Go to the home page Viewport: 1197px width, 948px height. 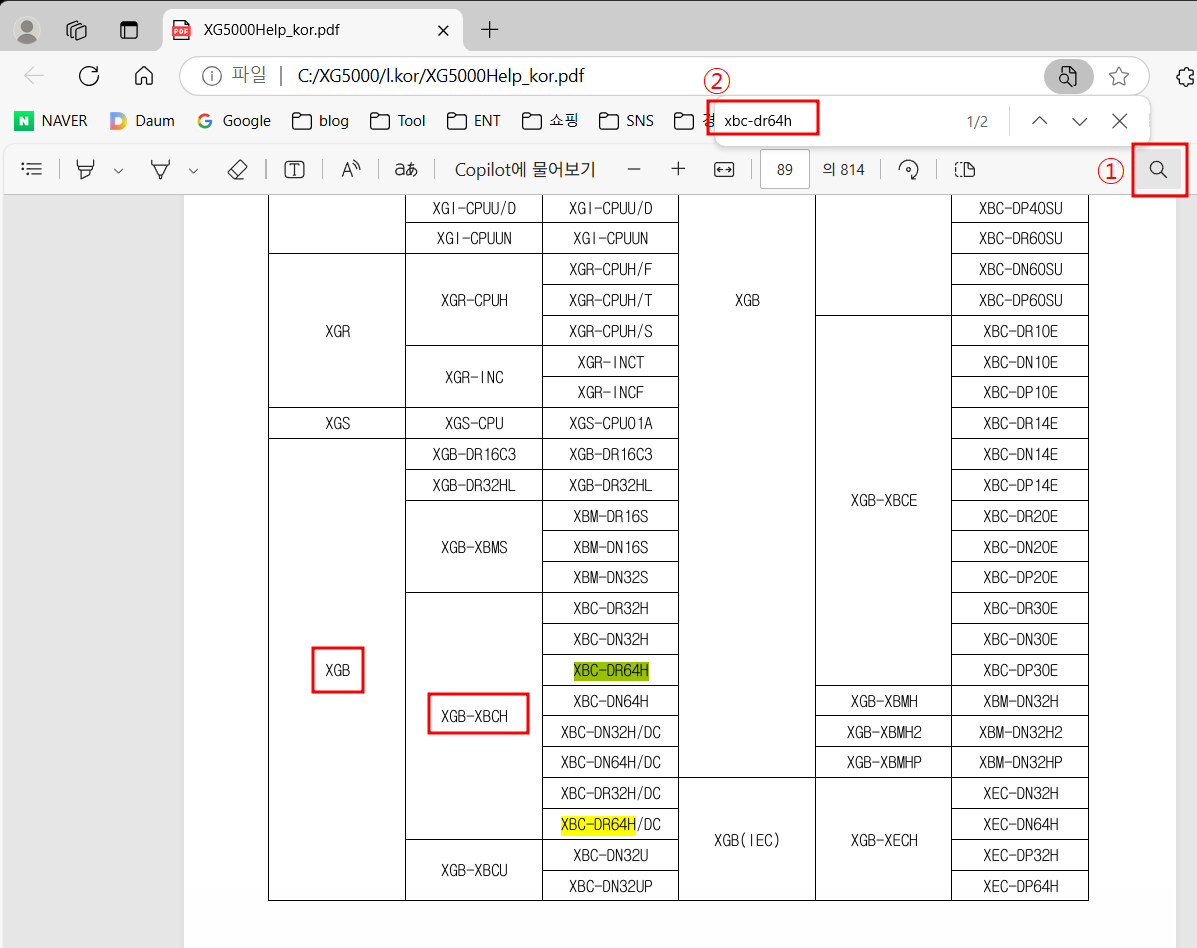[144, 76]
